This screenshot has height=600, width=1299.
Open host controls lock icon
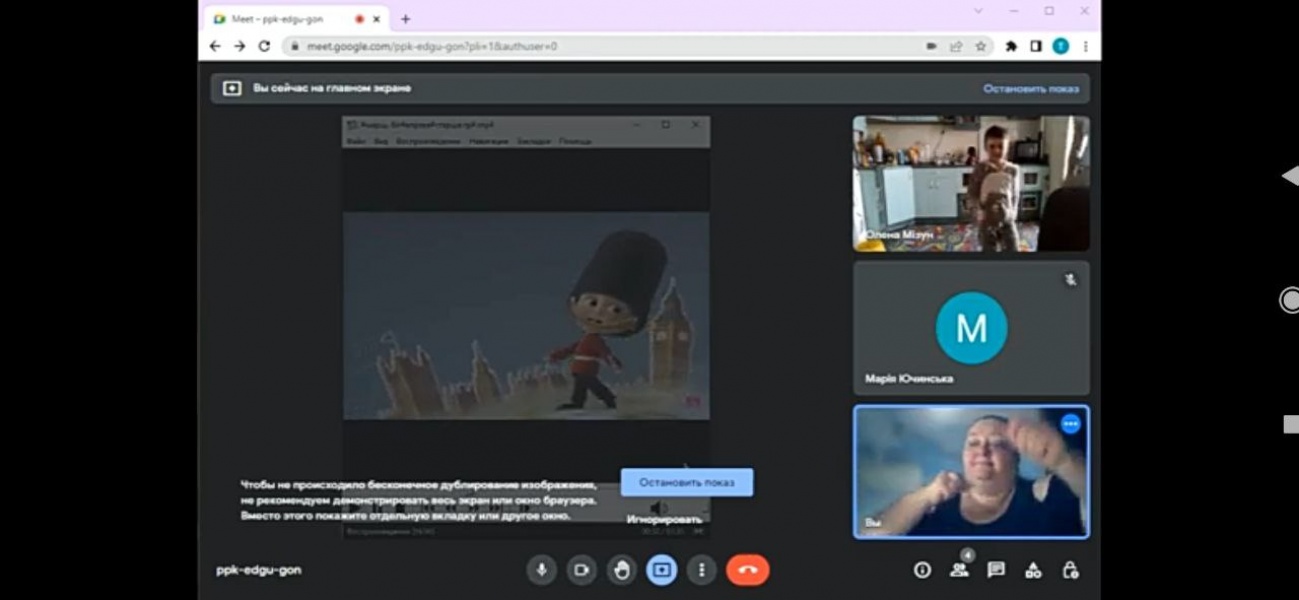[1070, 570]
